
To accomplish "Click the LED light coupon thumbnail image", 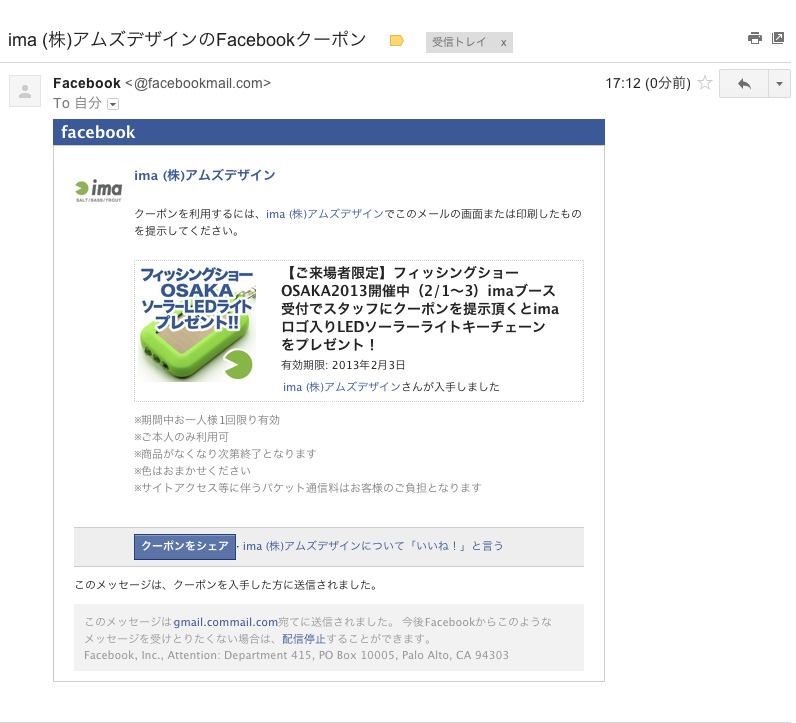I will 197,324.
